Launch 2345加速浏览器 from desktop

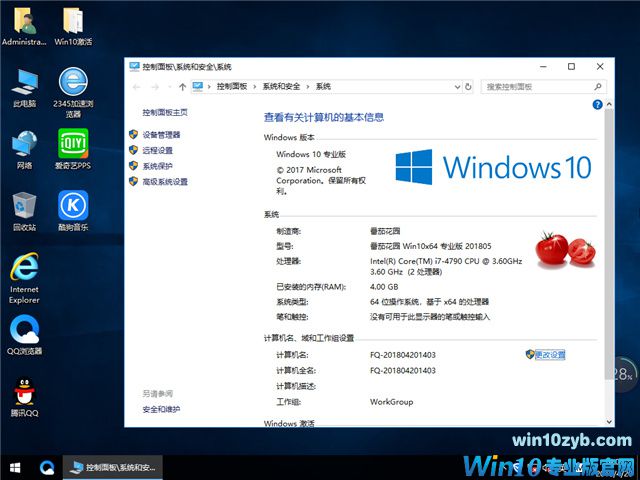73,92
